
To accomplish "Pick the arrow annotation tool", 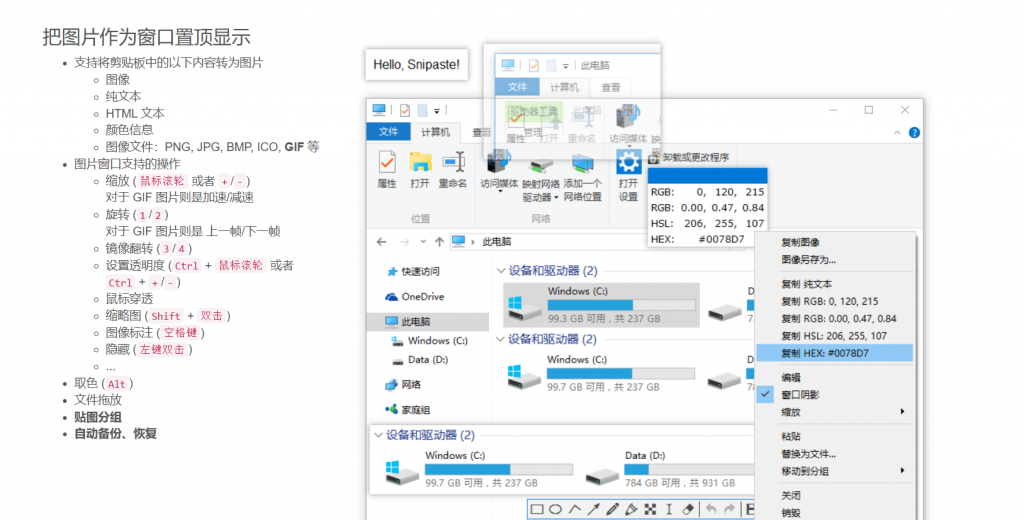I will tap(594, 509).
